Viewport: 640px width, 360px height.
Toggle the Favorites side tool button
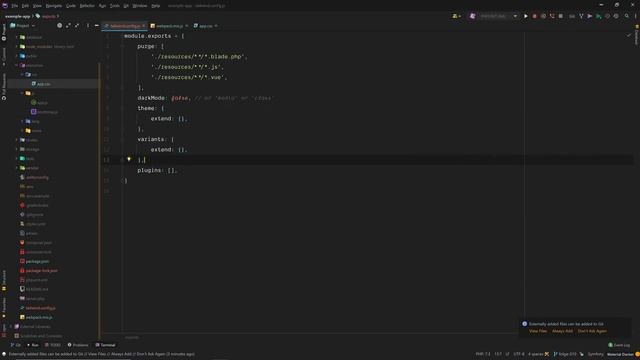coord(4,307)
